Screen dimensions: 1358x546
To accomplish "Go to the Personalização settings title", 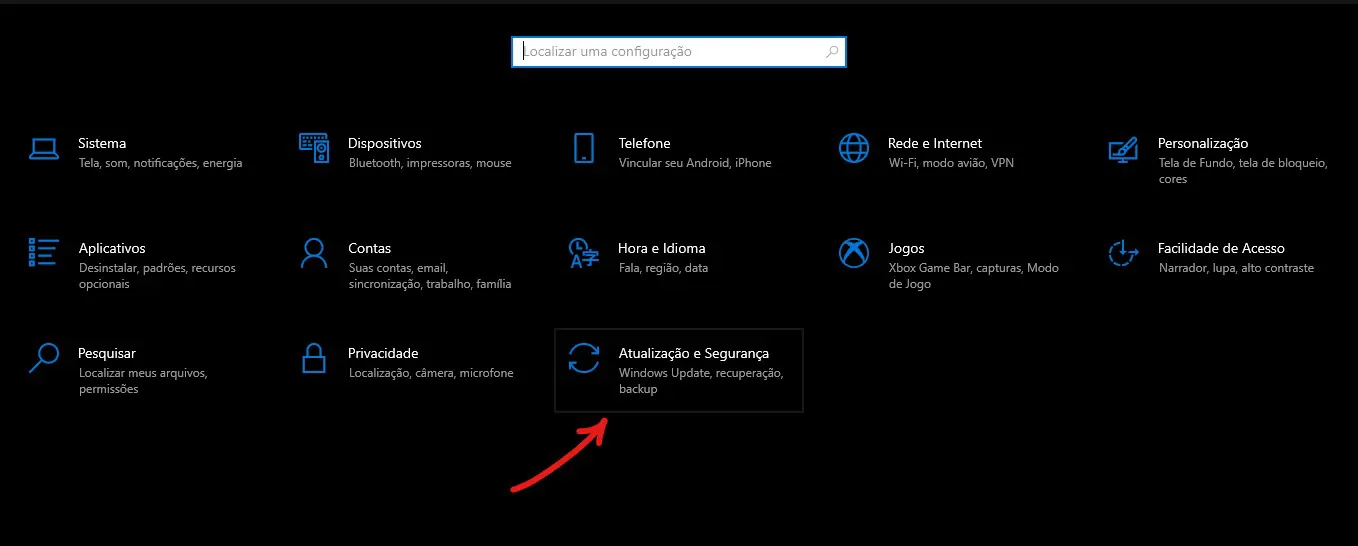I will tap(1203, 143).
